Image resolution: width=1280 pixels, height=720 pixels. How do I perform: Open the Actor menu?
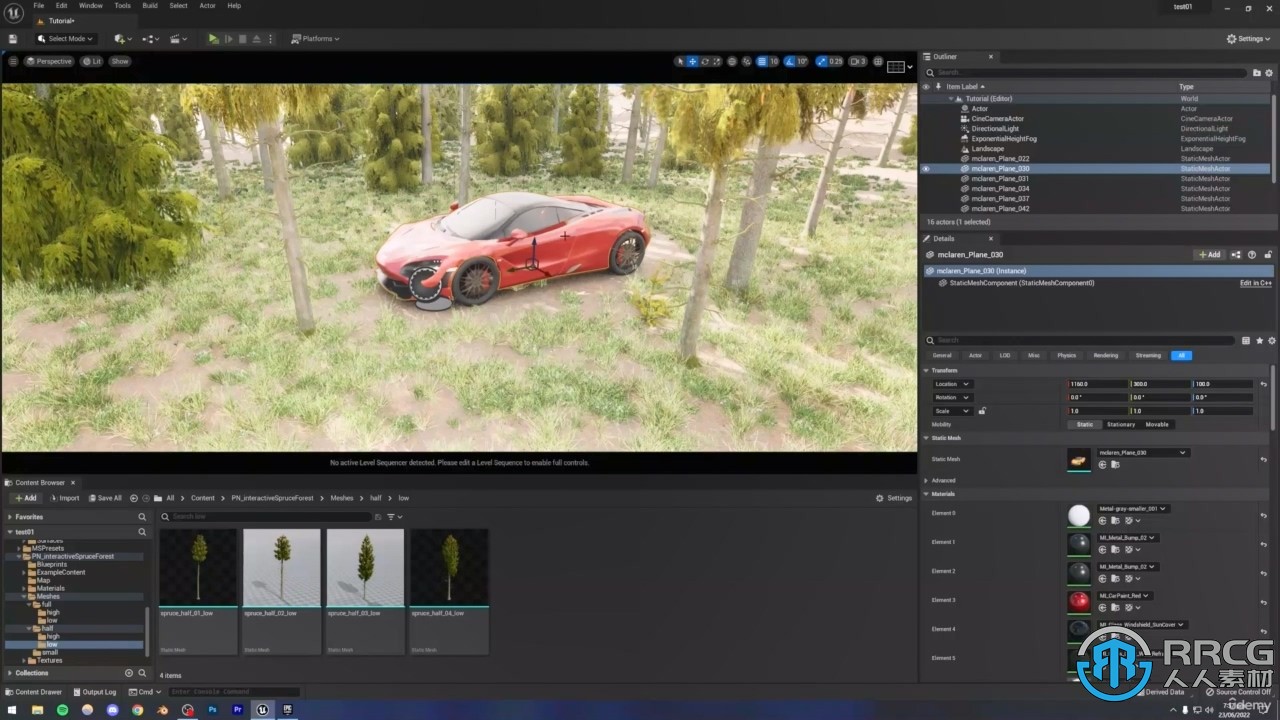pos(207,5)
